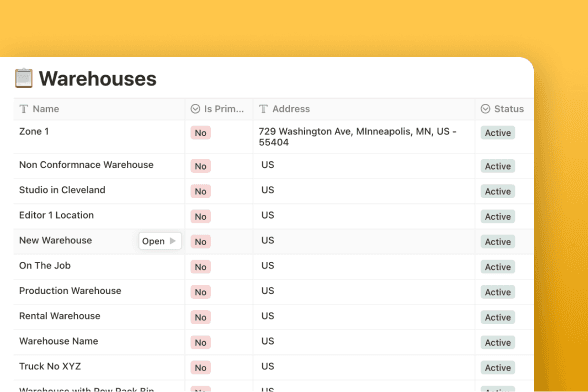
Task: Click the No tag for Truck No XYZ
Action: pos(201,368)
